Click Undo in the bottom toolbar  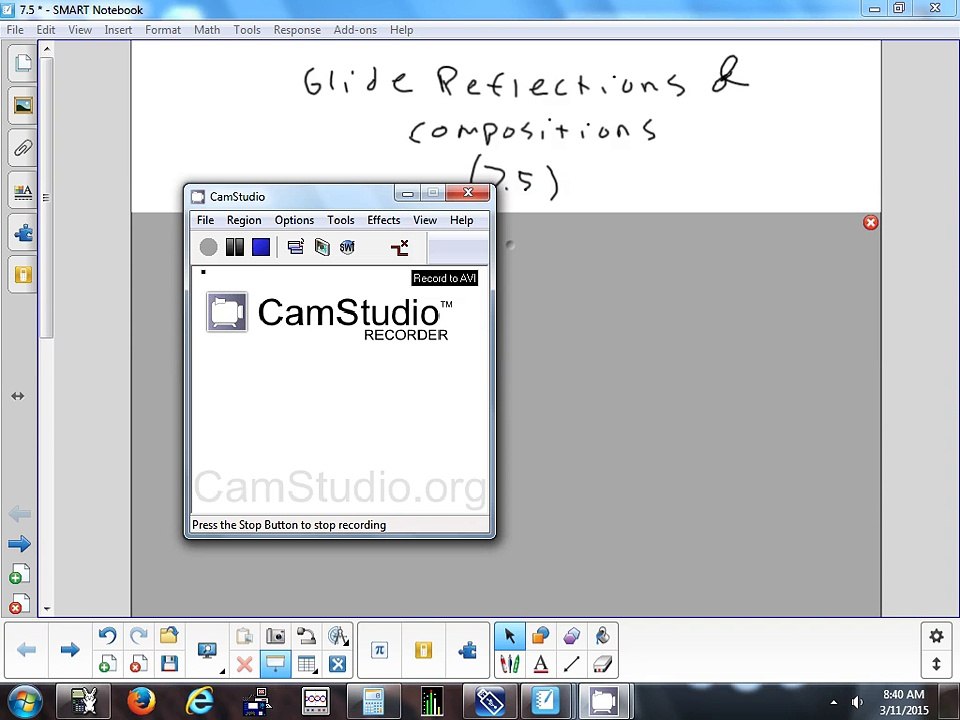coord(108,636)
